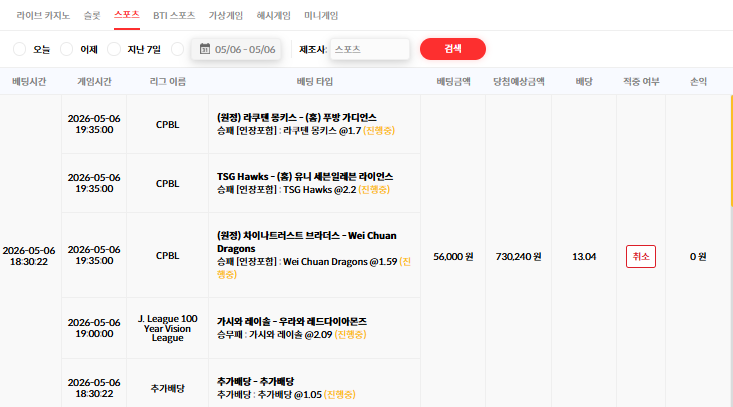
Task: Click the 베팅시간 column header
Action: pos(29,82)
